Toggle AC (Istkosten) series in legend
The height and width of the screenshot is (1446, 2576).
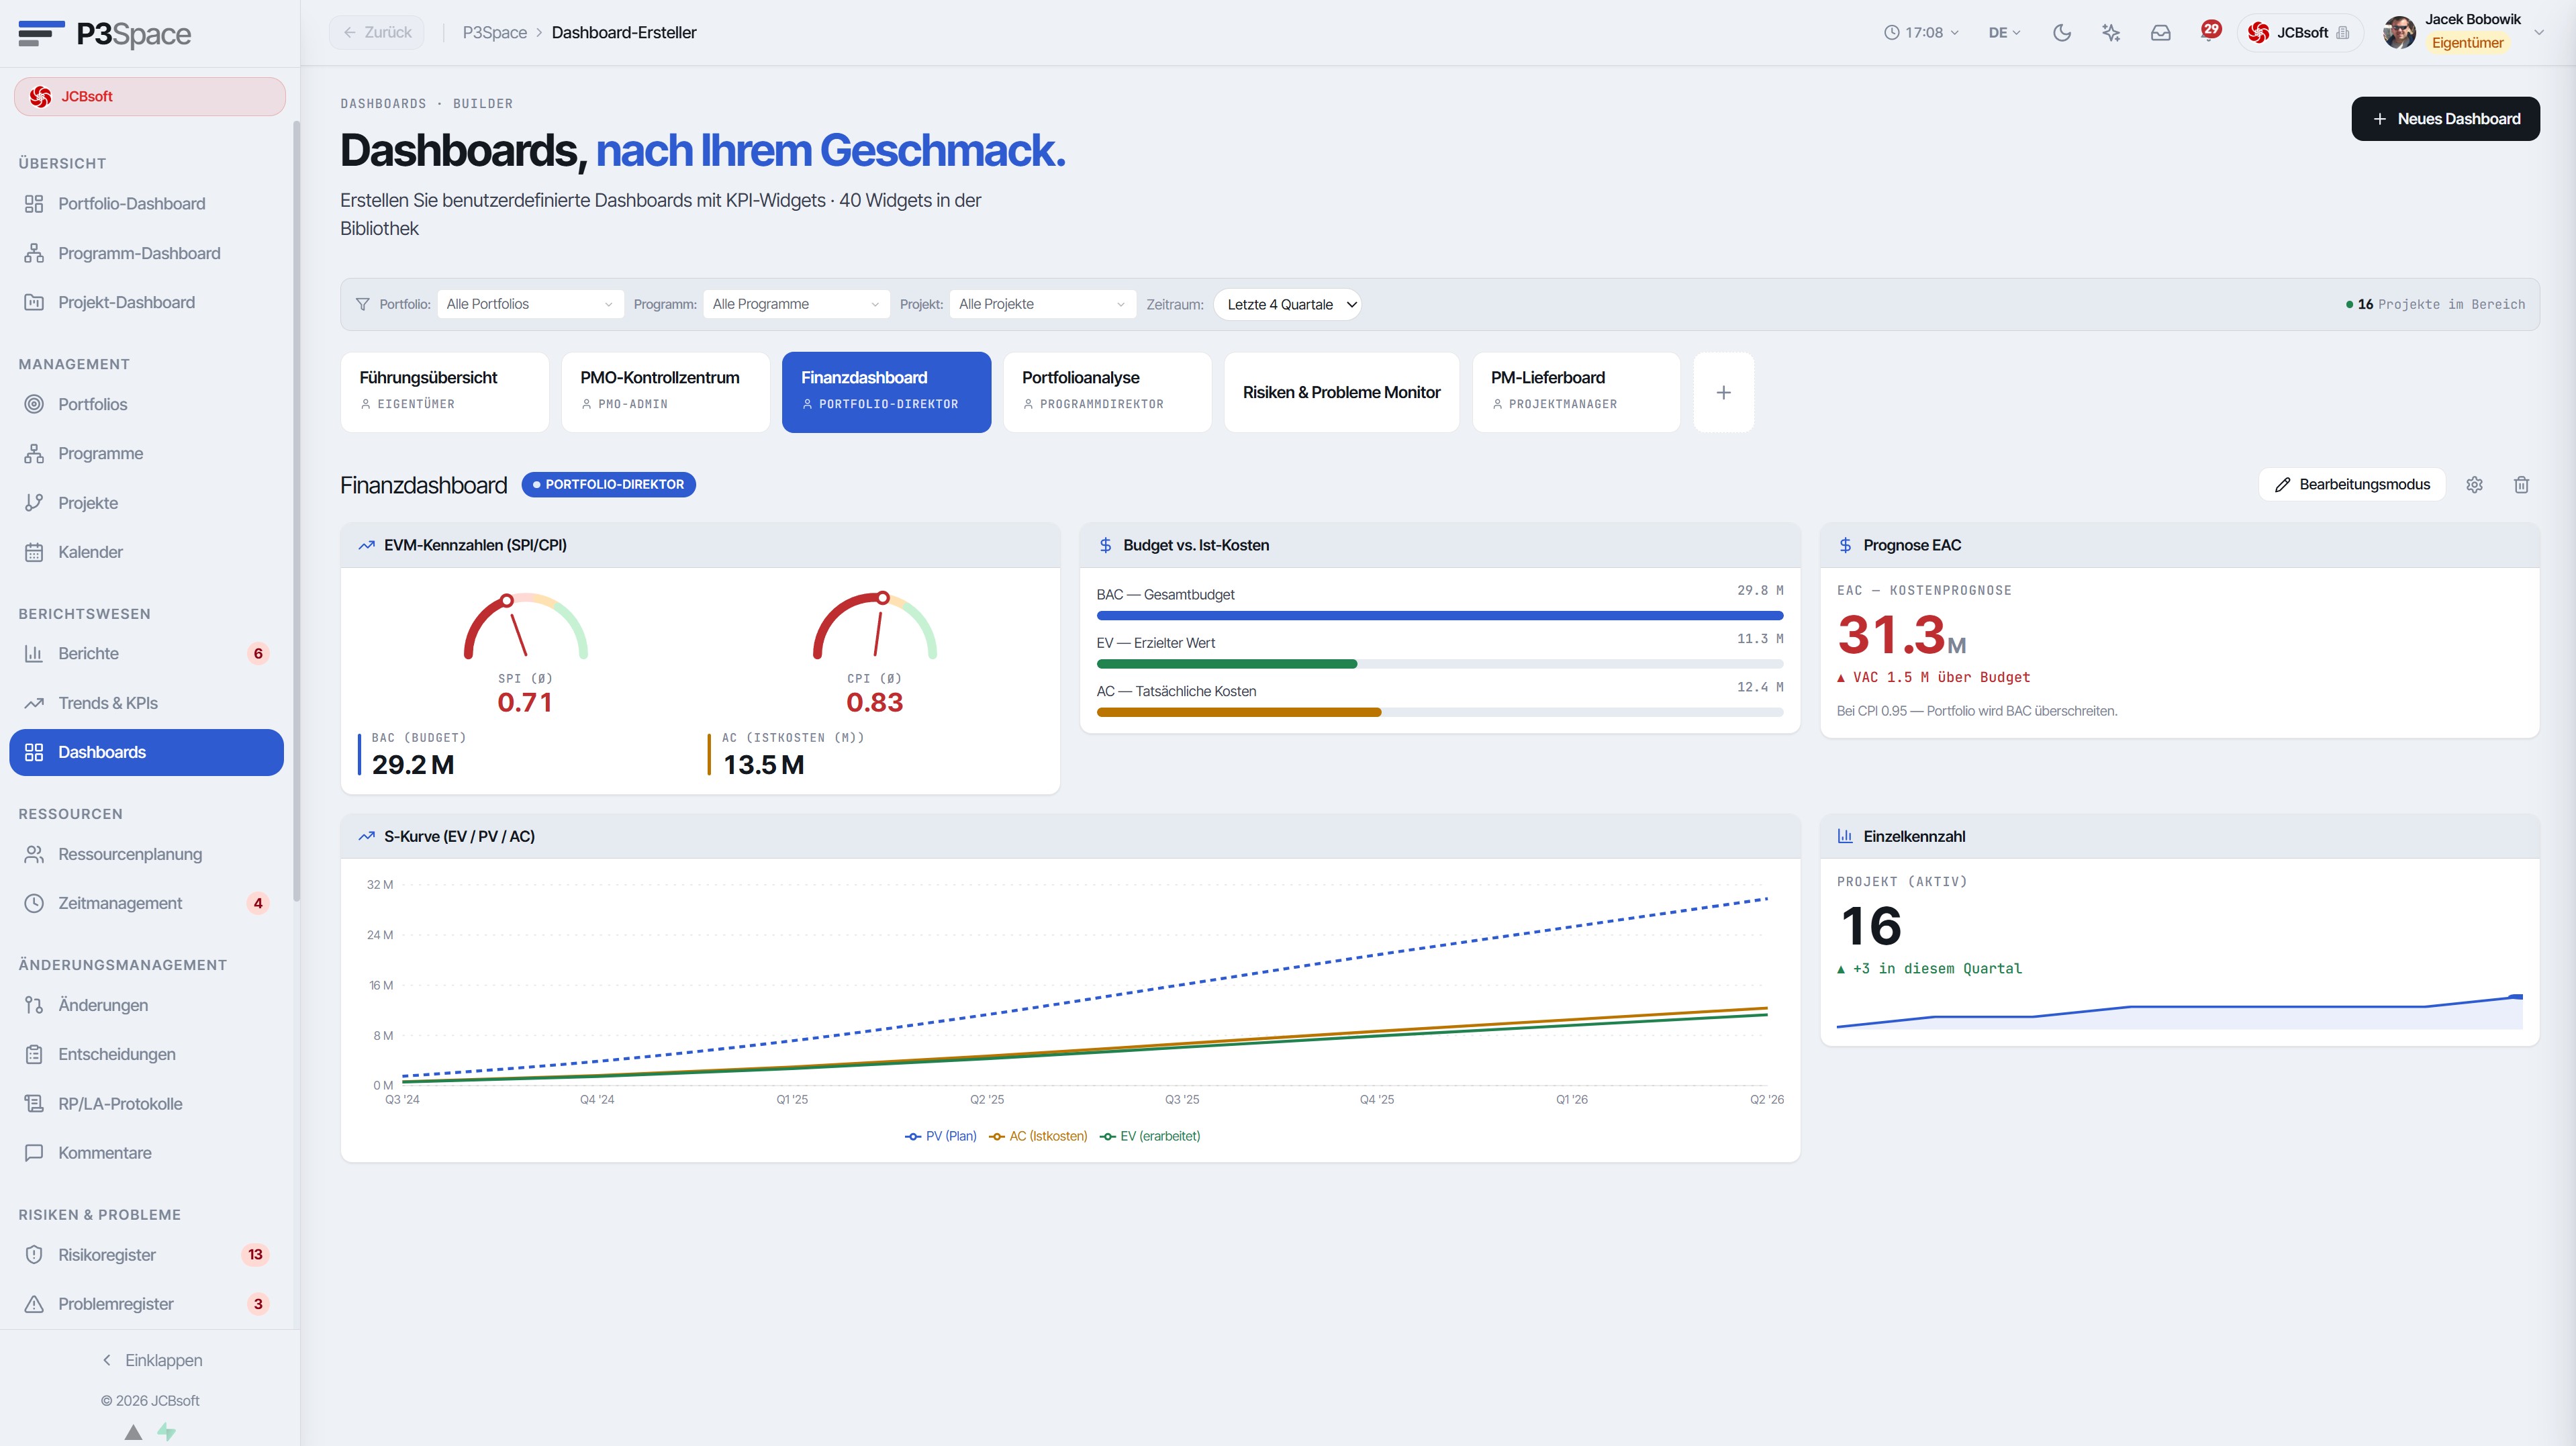1038,1137
